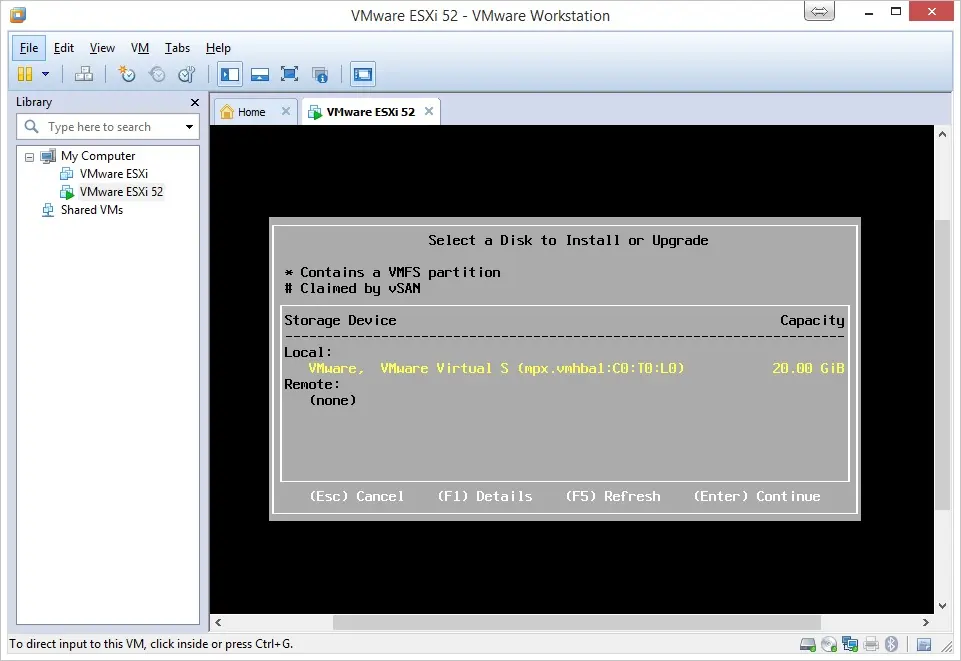Click the powered-off VMware ESXi VM icon

pos(67,174)
